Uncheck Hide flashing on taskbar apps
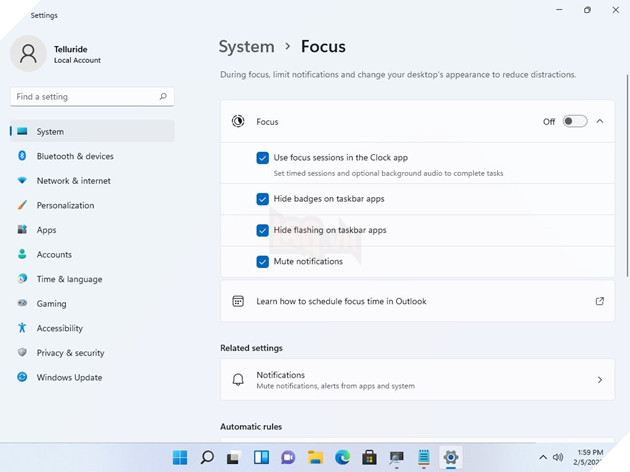This screenshot has height=472, width=630. pyautogui.click(x=262, y=230)
